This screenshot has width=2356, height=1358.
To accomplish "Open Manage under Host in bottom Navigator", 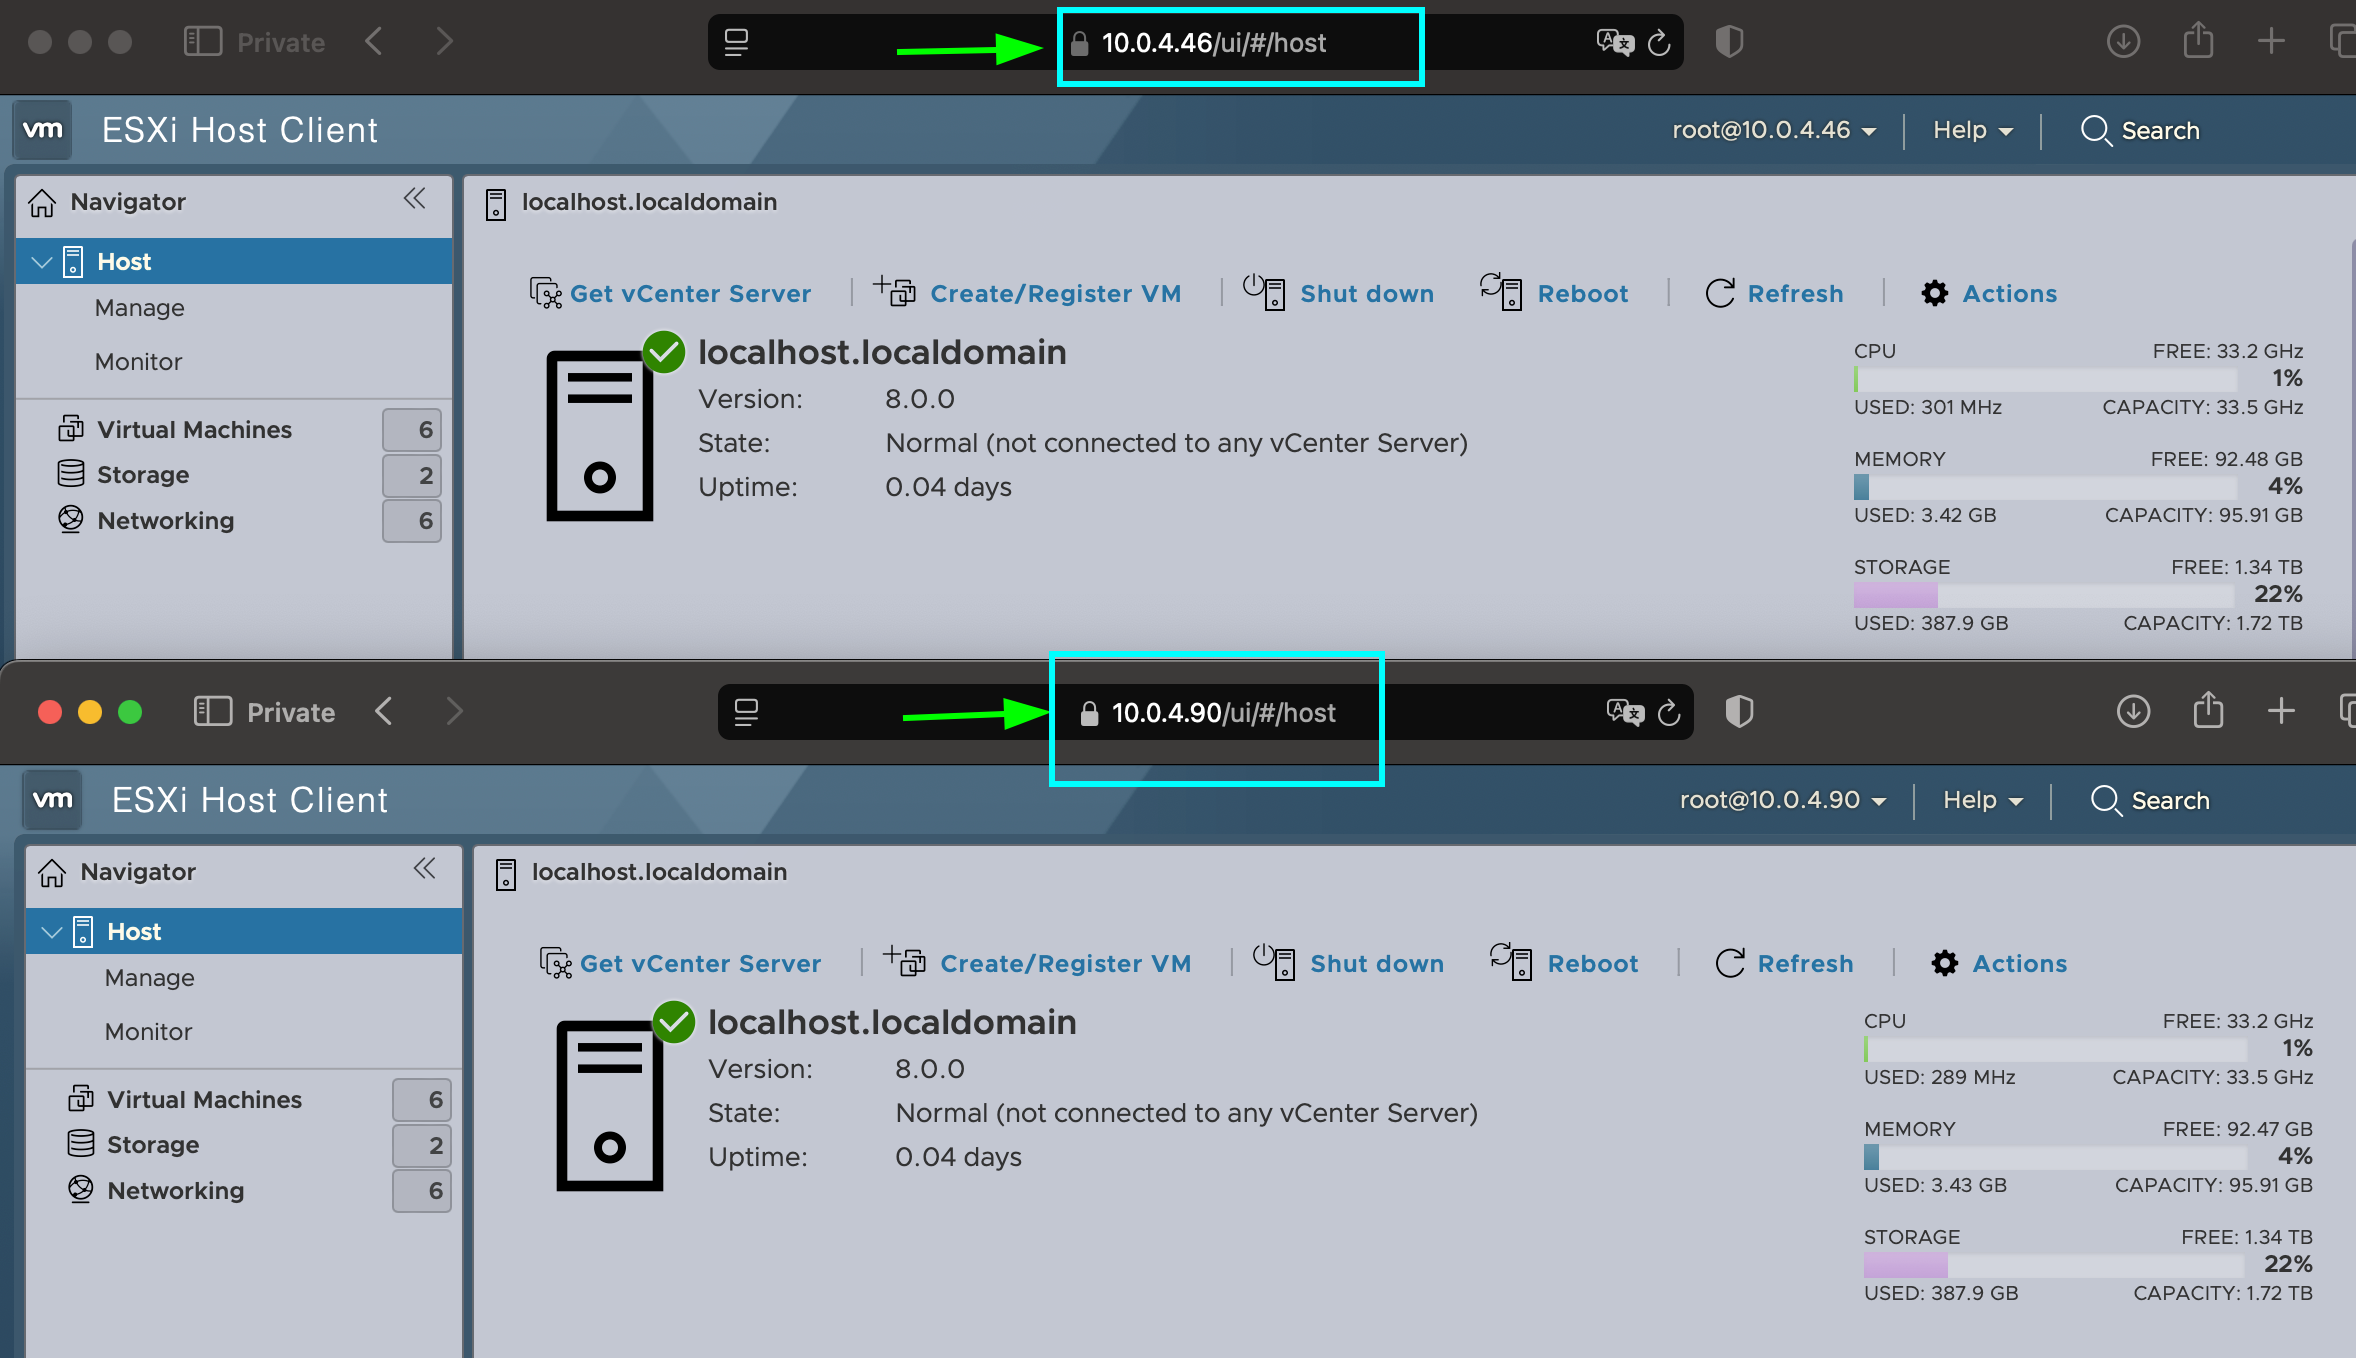I will click(149, 977).
